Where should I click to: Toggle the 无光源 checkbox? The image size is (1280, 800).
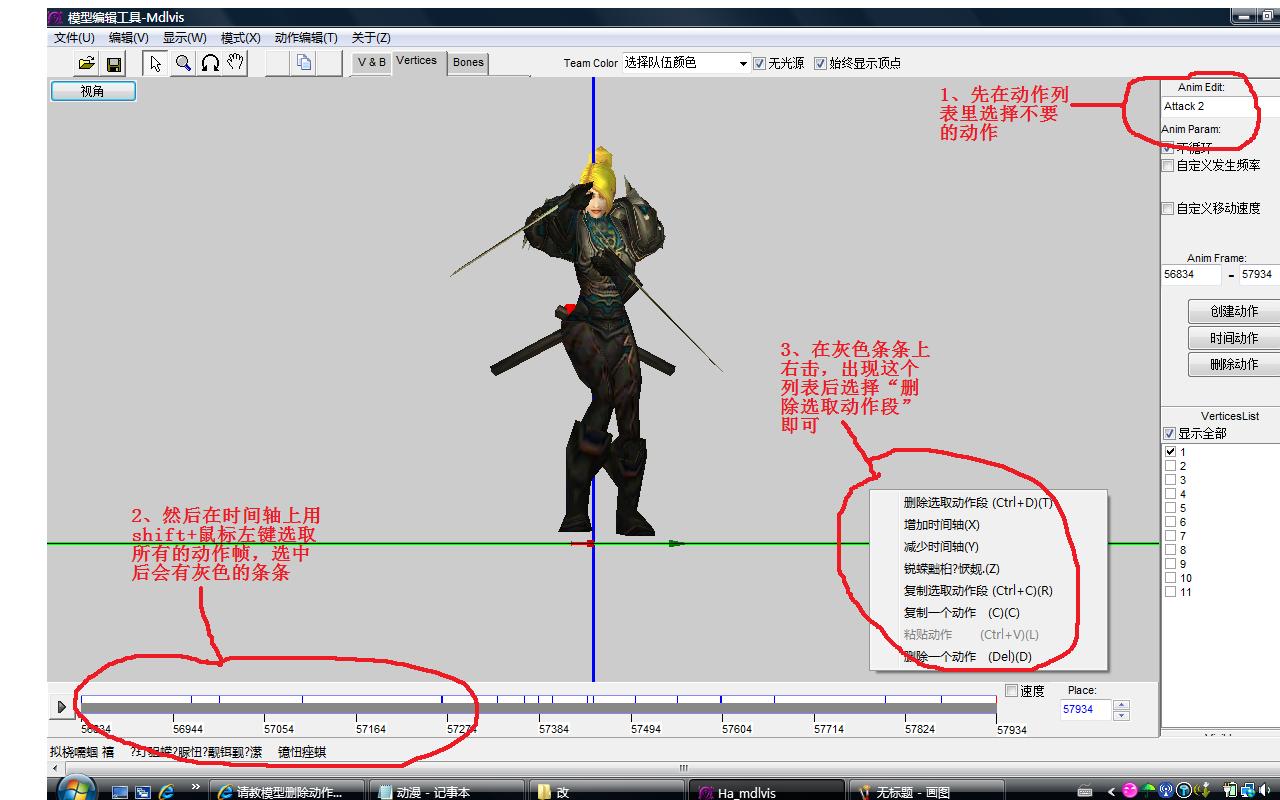760,63
